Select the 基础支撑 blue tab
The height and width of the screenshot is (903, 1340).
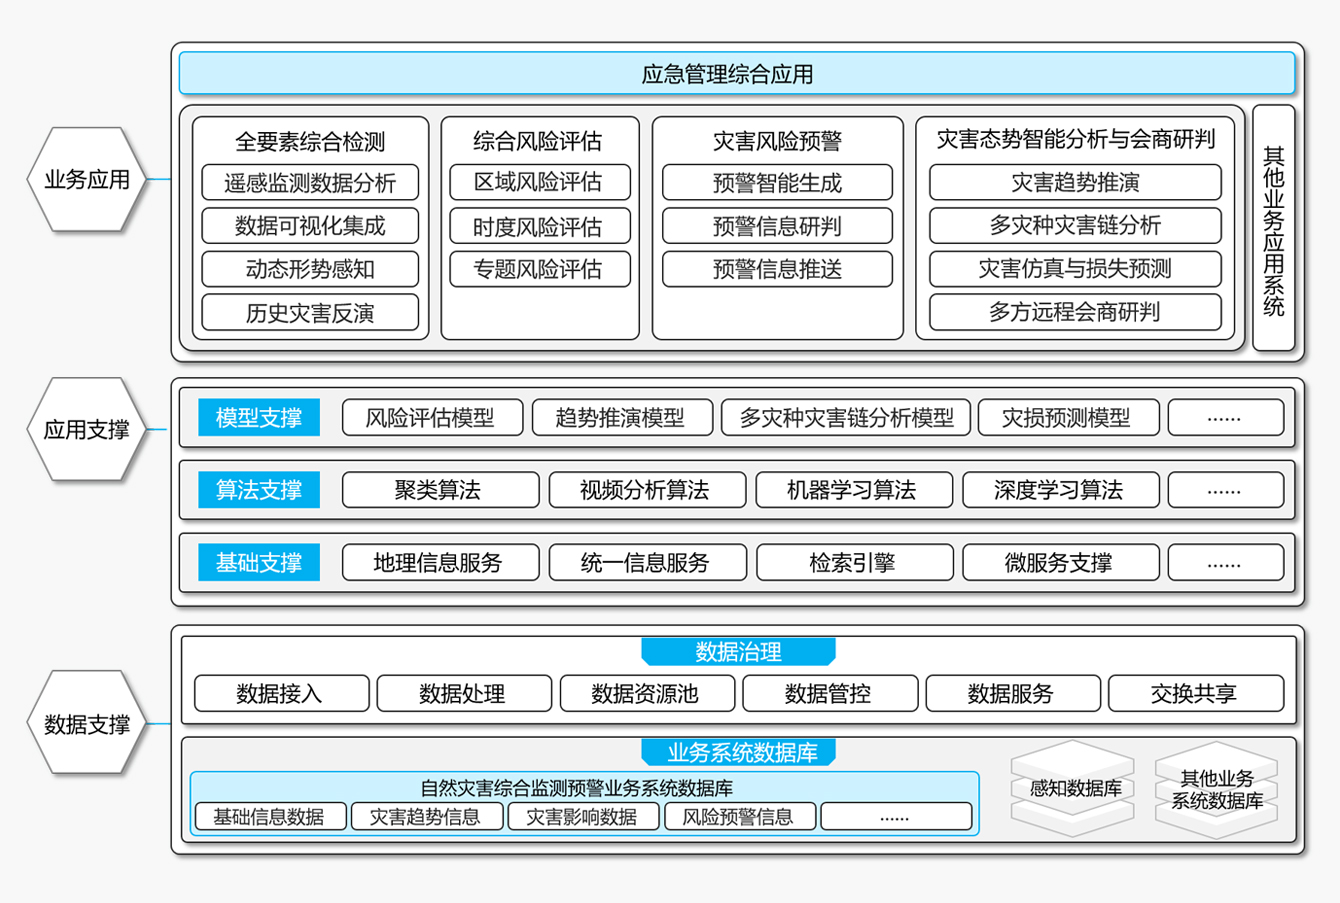pos(259,563)
